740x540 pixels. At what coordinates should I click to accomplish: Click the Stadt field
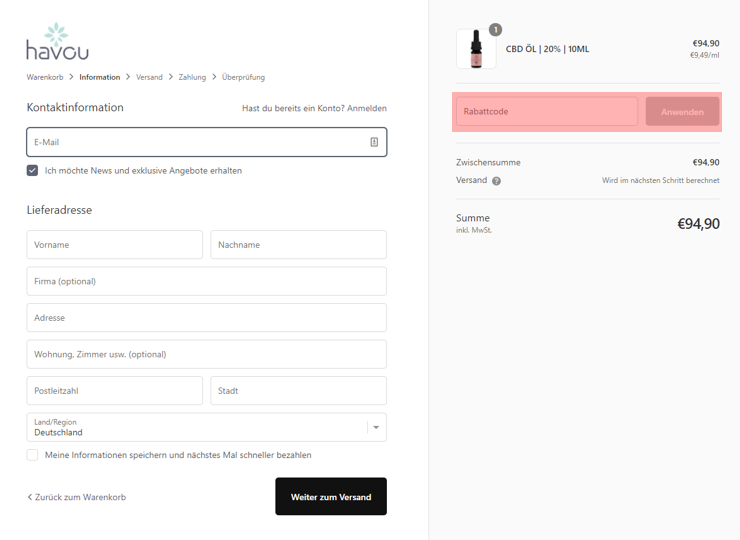298,390
